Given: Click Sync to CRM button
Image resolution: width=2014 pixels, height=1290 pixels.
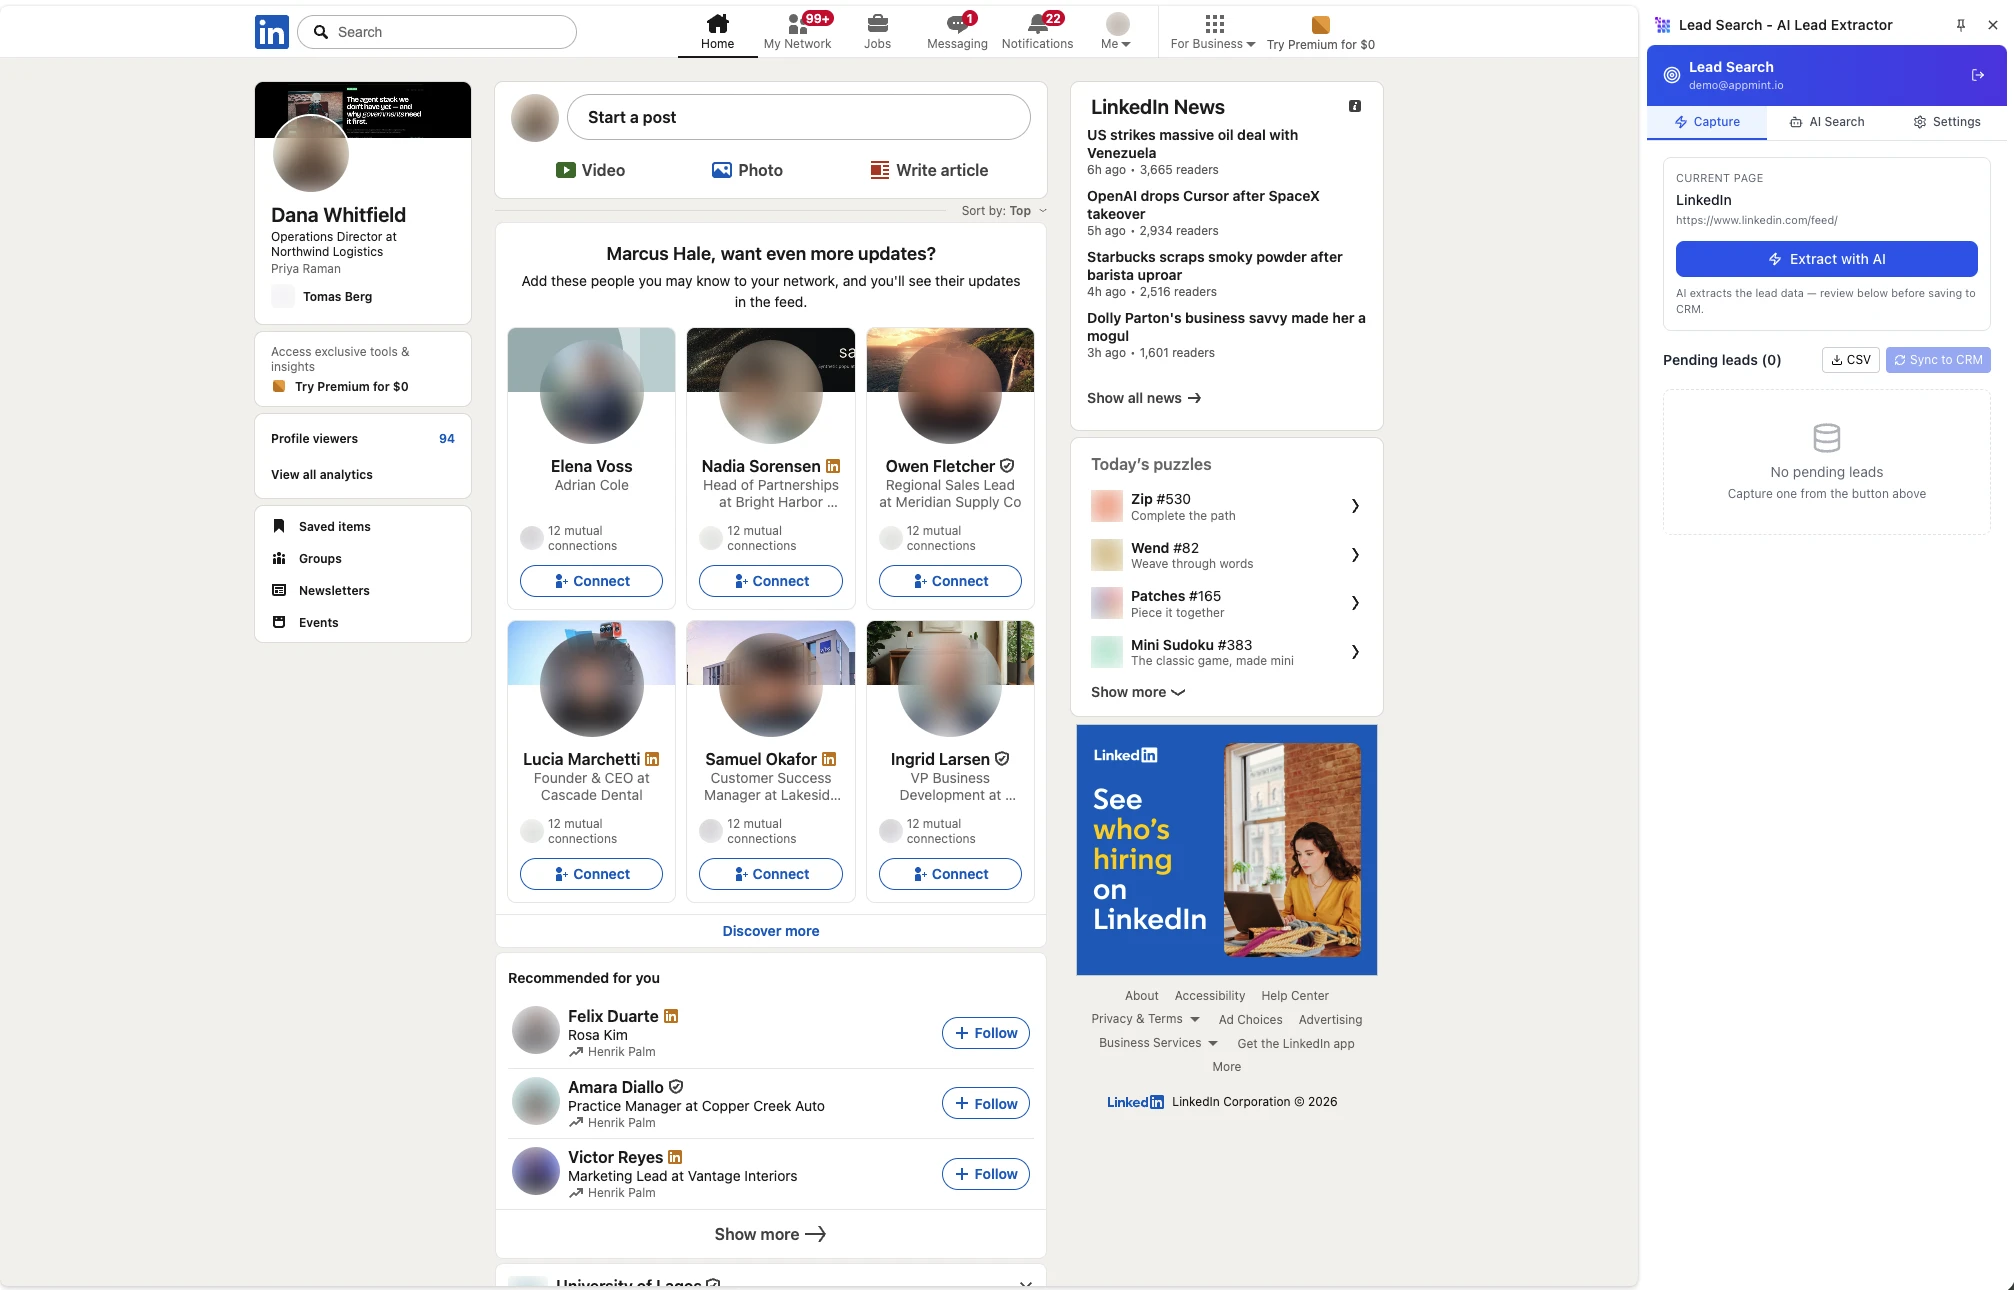Looking at the screenshot, I should [1938, 360].
